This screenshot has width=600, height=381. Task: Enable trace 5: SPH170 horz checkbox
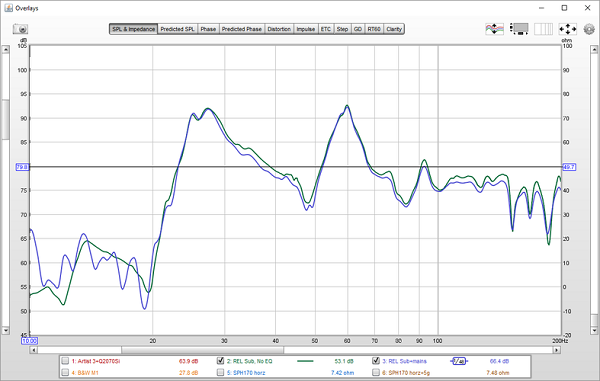coord(220,372)
